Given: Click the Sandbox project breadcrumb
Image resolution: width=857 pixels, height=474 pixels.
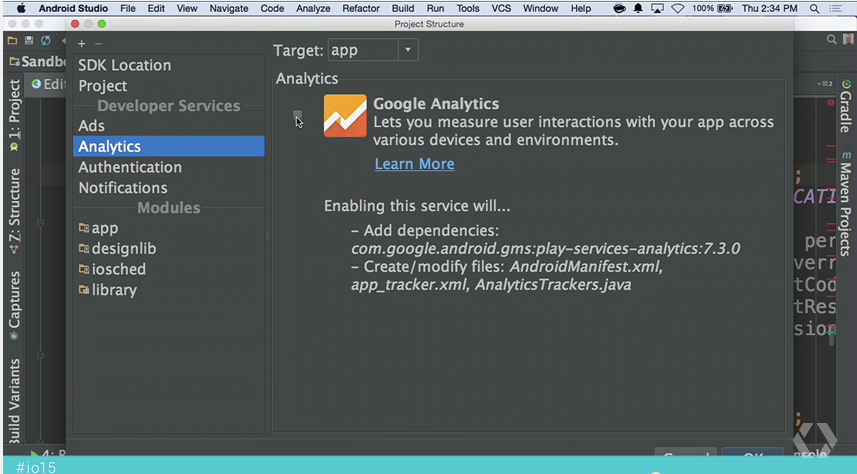Looking at the screenshot, I should pyautogui.click(x=38, y=61).
